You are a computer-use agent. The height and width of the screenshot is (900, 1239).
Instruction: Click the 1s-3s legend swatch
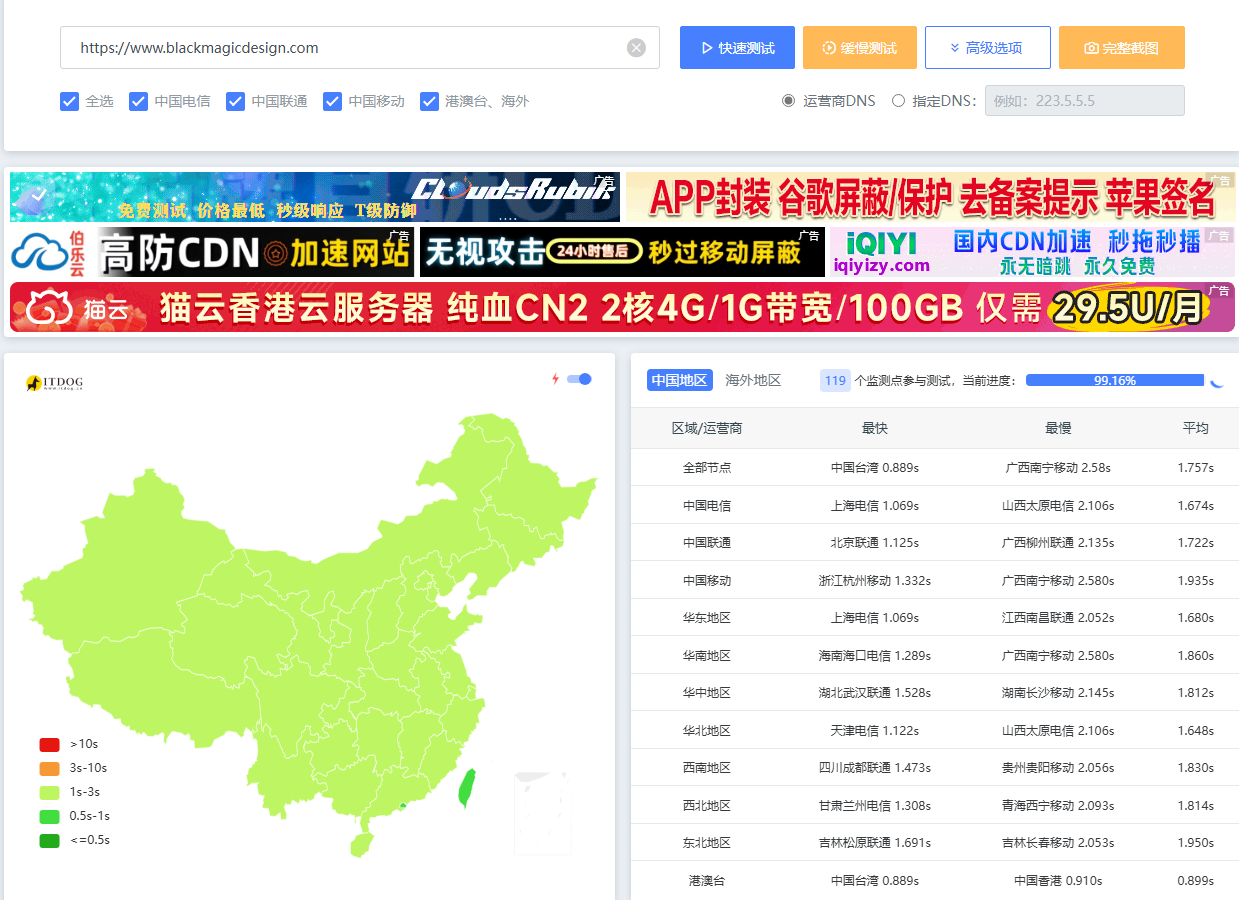click(50, 792)
